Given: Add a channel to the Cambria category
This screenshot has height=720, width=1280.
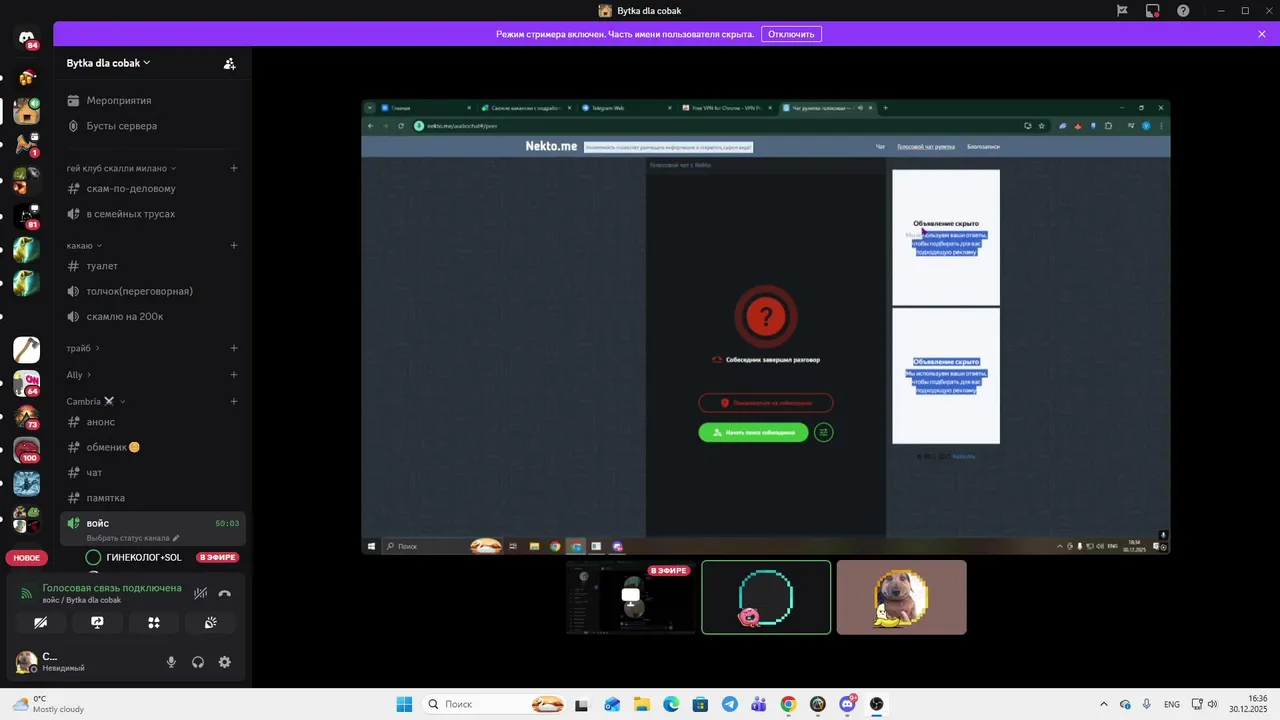Looking at the screenshot, I should pos(234,401).
